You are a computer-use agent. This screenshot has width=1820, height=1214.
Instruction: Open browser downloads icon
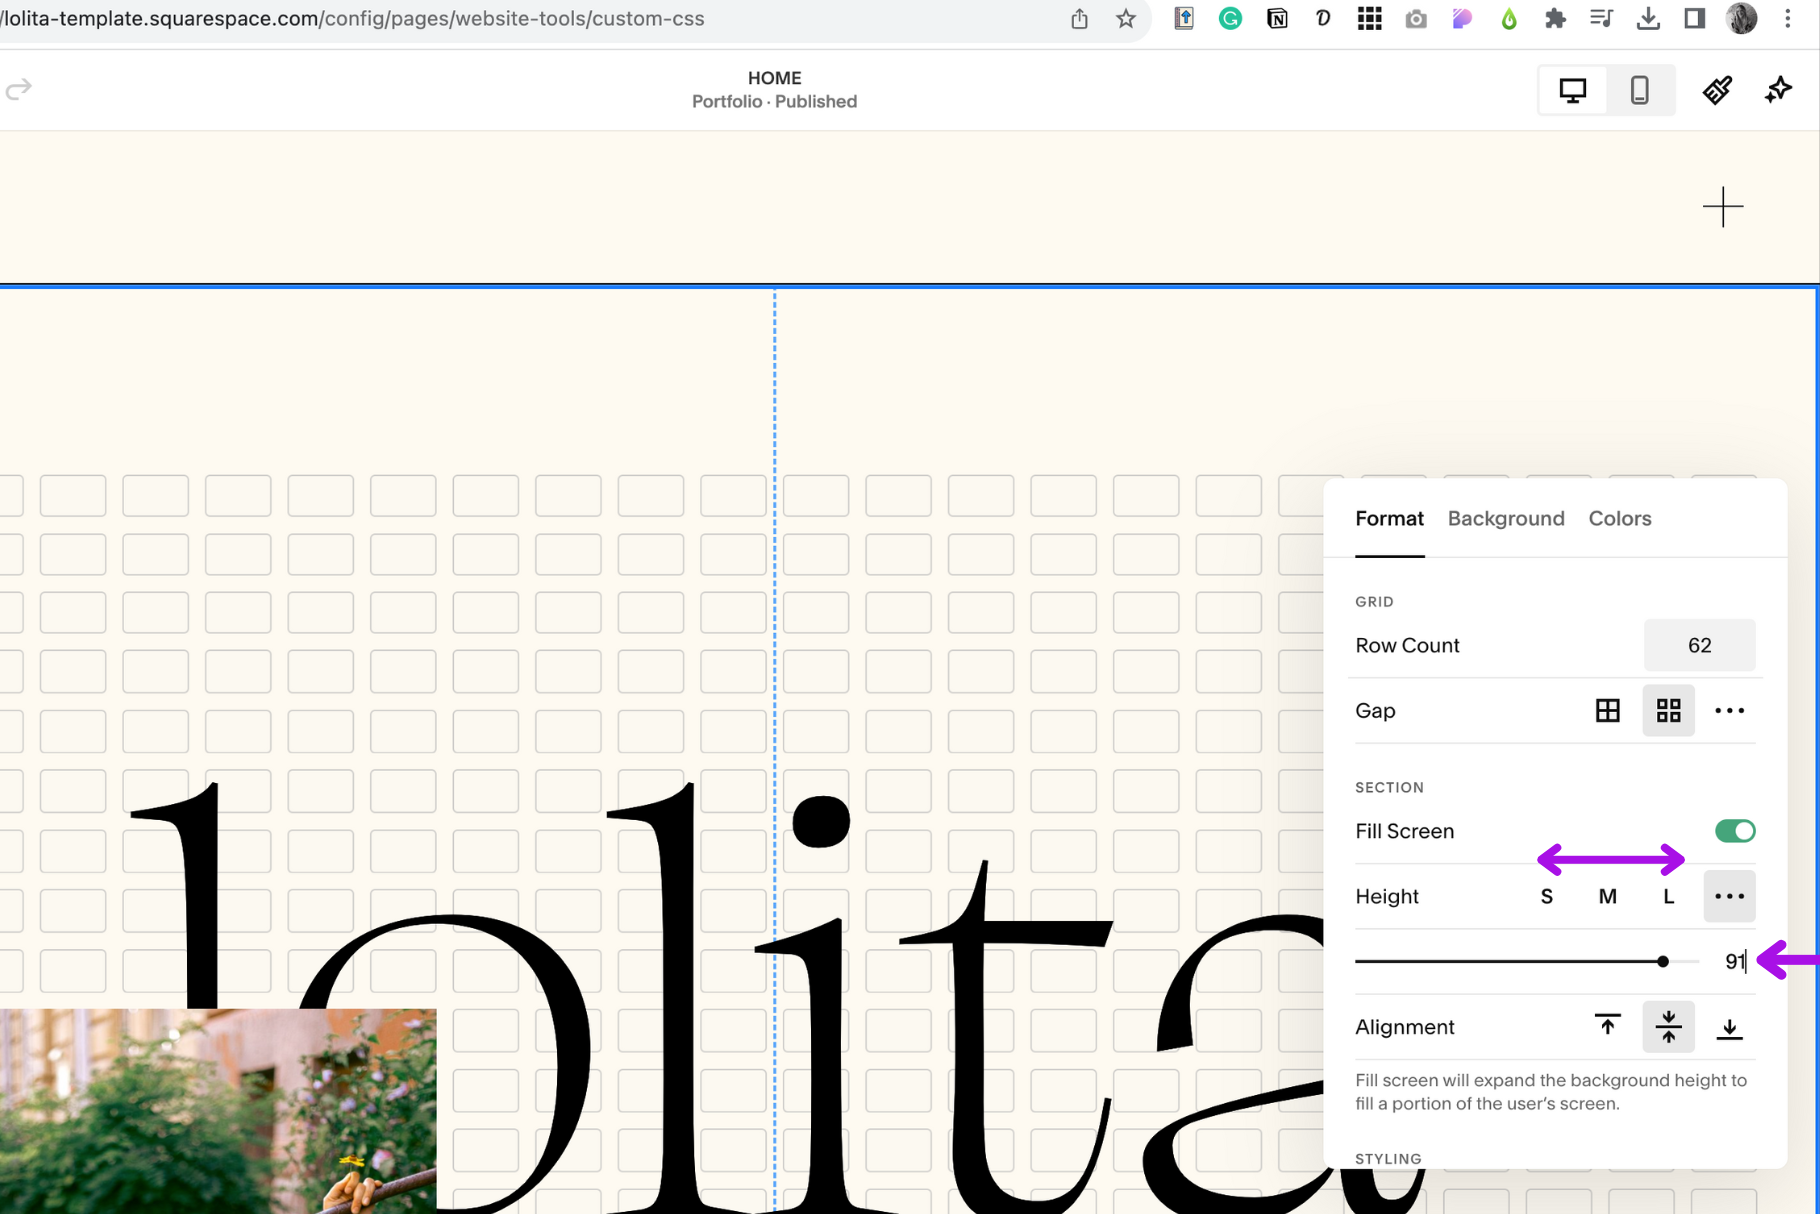pos(1648,19)
